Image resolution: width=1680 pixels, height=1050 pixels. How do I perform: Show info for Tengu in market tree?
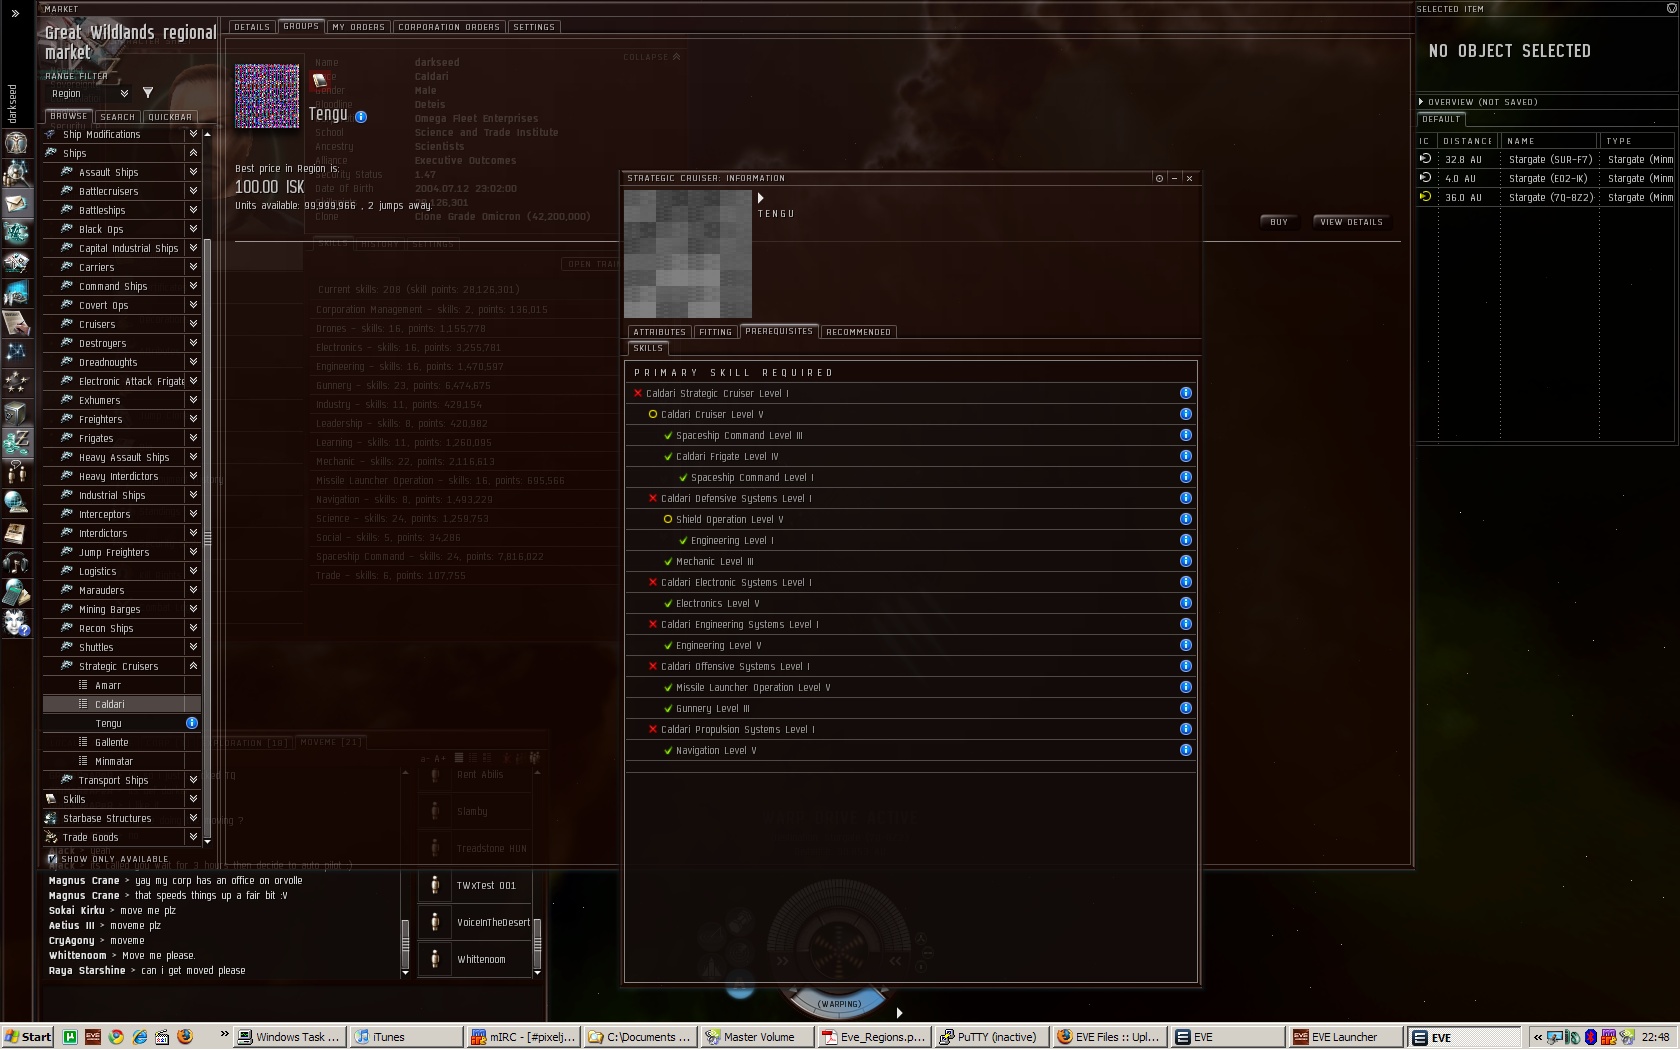coord(192,723)
